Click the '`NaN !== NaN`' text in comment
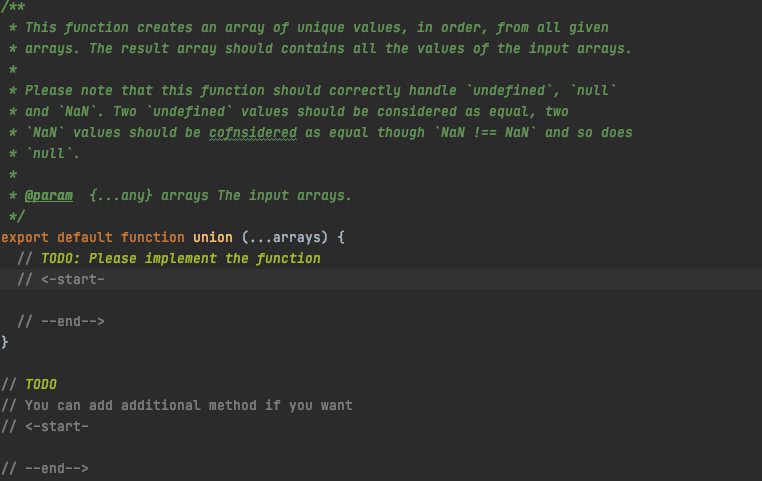 click(486, 132)
